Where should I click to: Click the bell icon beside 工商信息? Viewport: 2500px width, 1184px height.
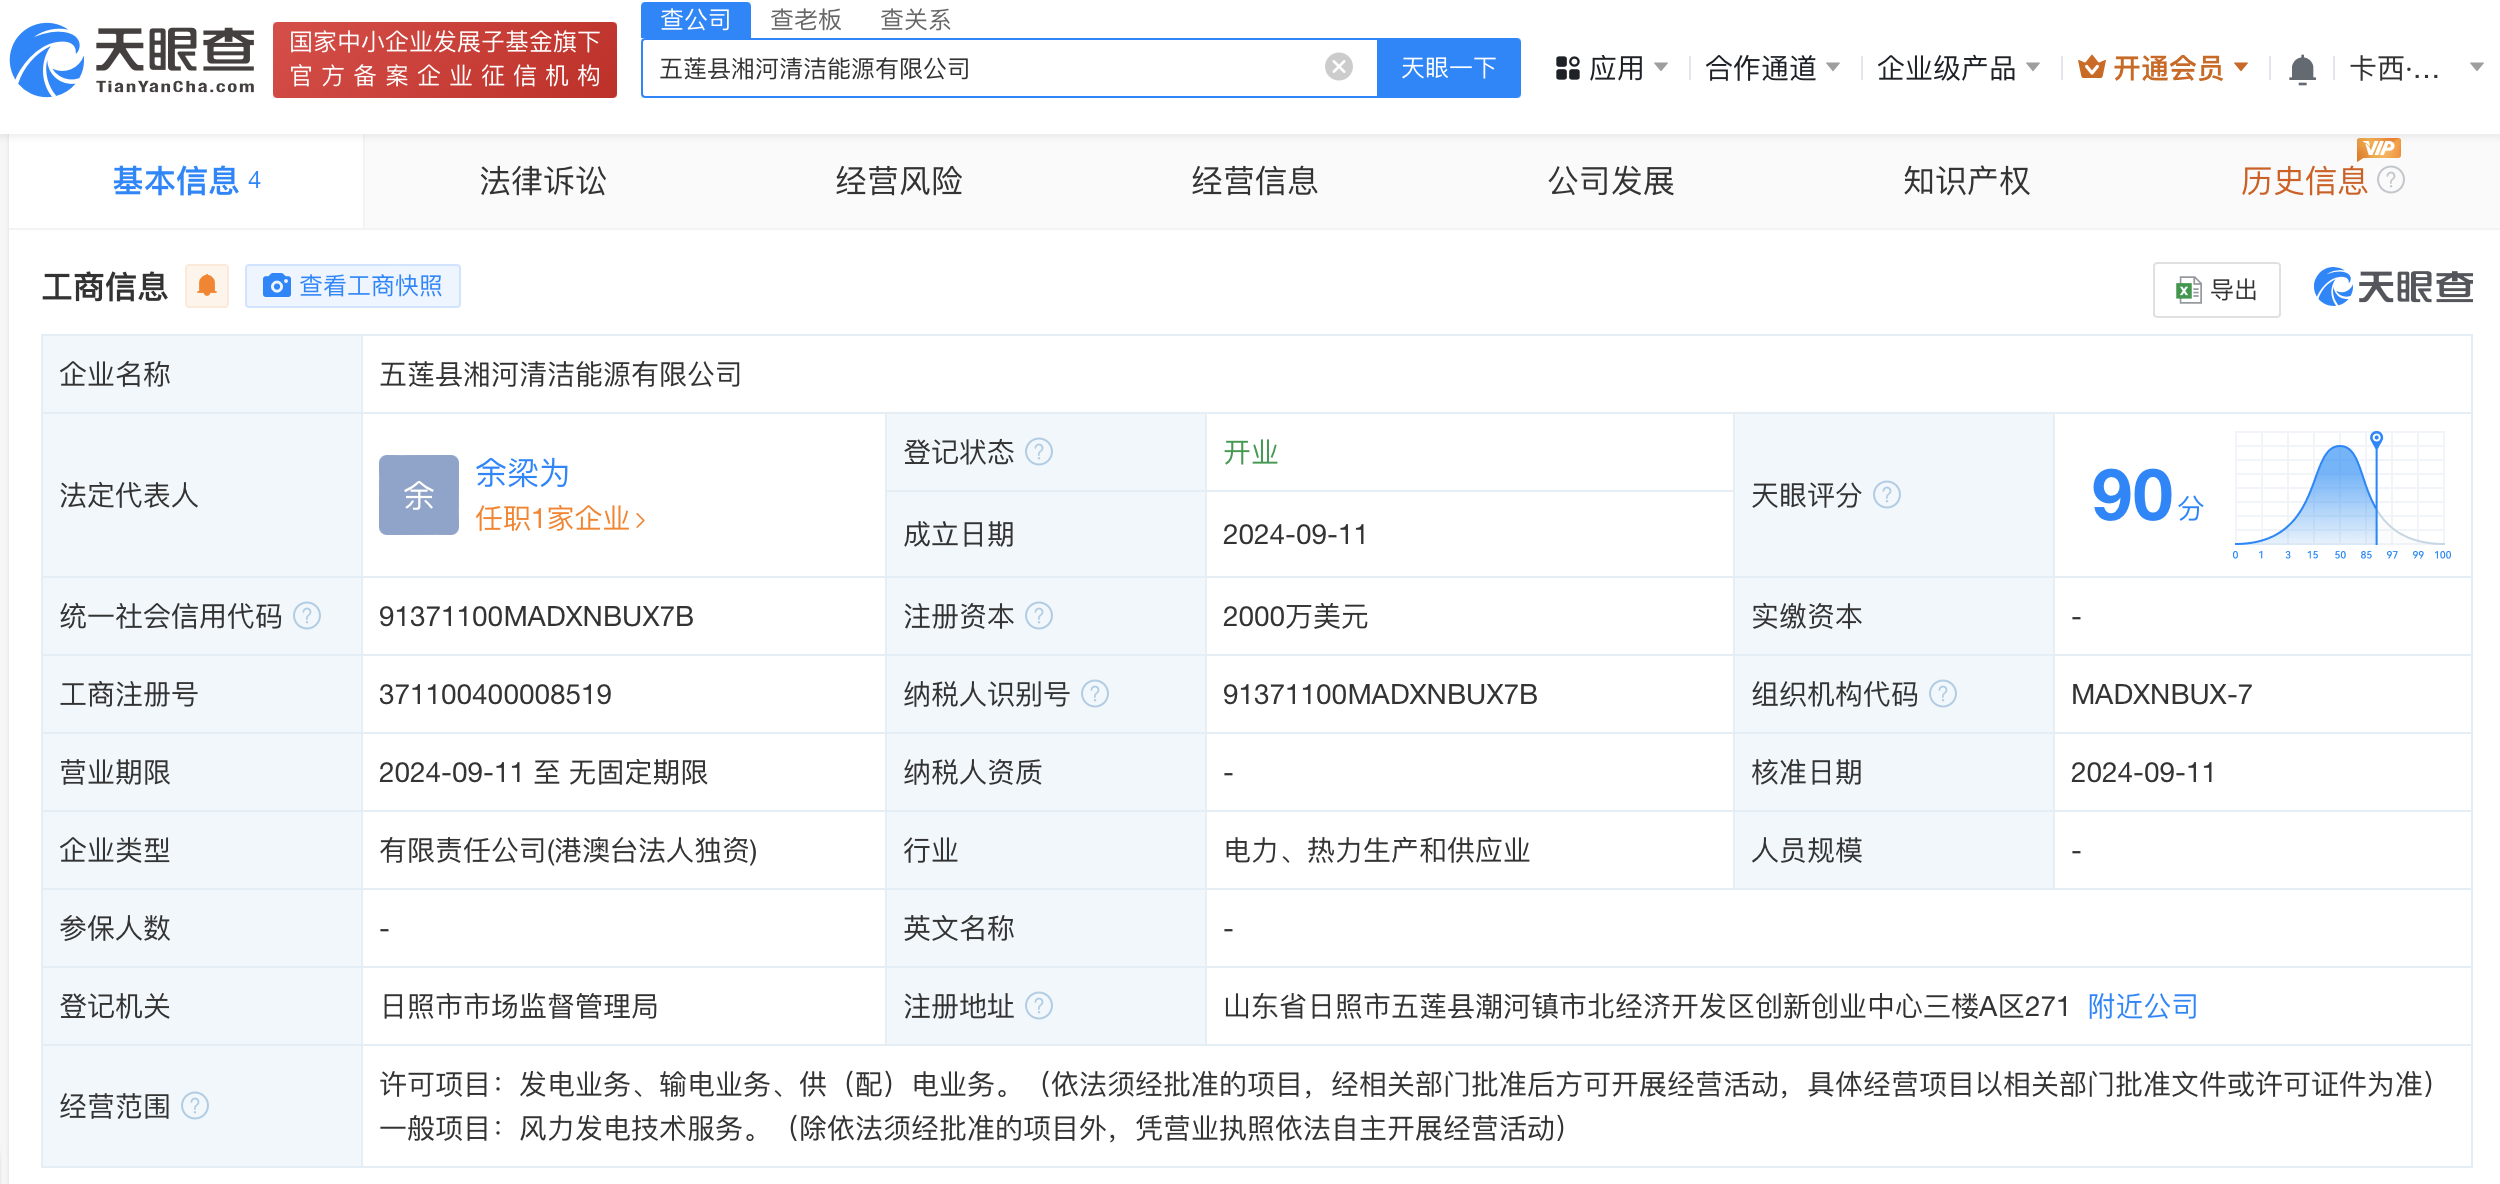207,286
